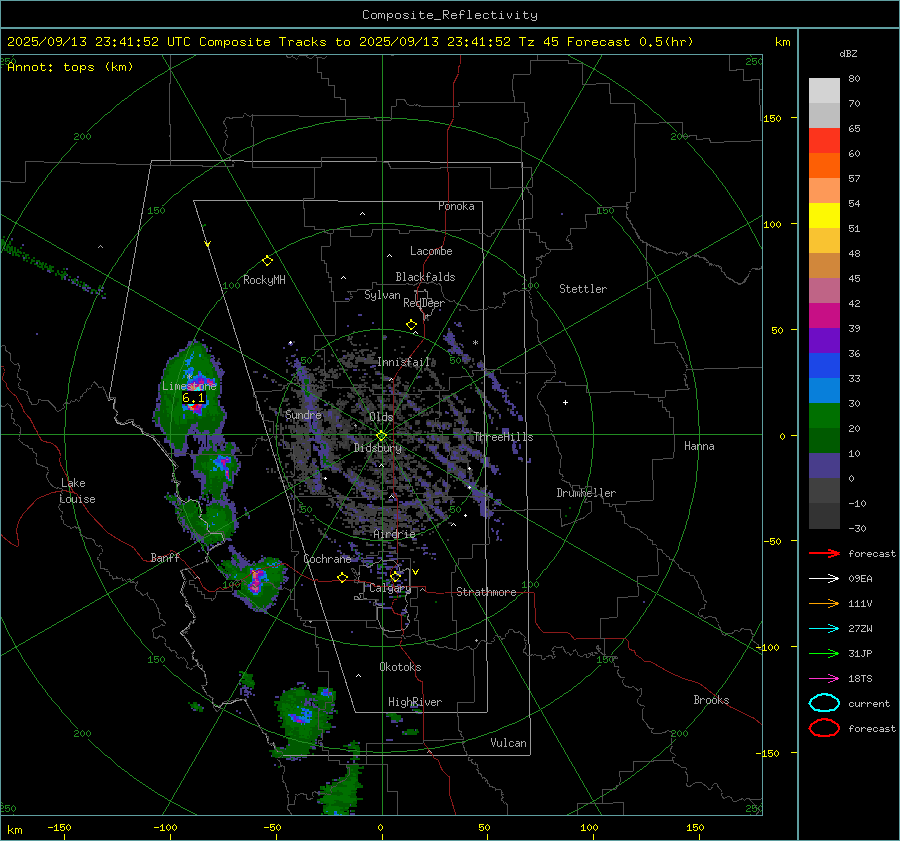Click the white 09EA arrow in the legend
The width and height of the screenshot is (900, 841).
[824, 579]
